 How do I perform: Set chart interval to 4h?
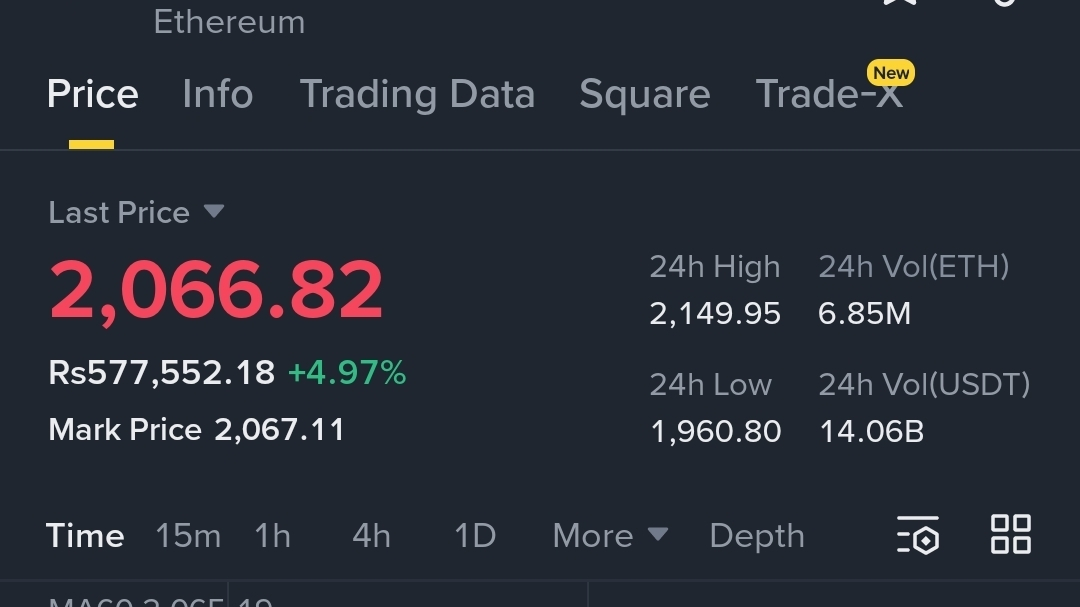click(371, 536)
